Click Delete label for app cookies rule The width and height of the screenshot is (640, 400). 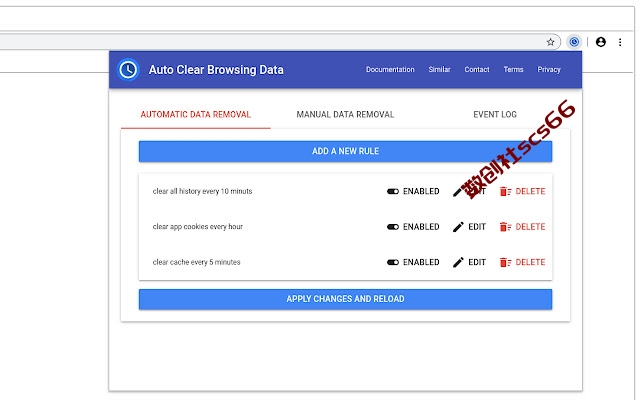click(530, 227)
